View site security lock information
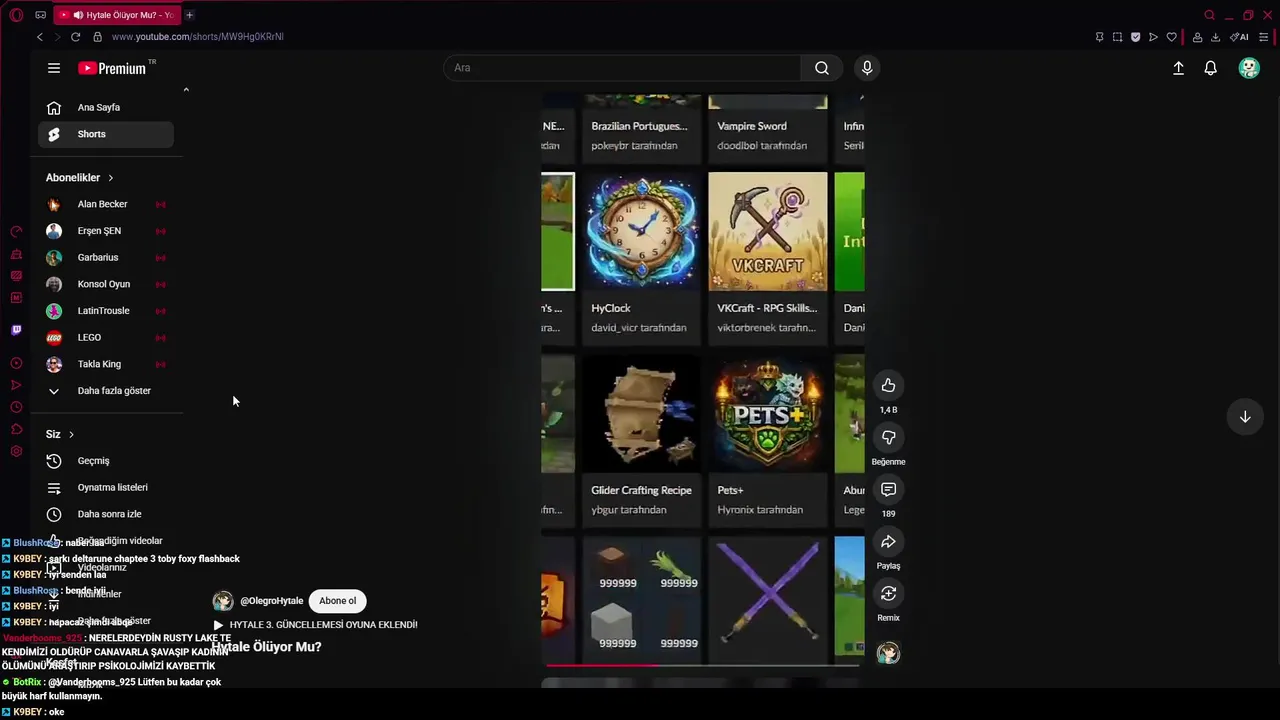Screen dimensions: 1280x720 coord(97,37)
